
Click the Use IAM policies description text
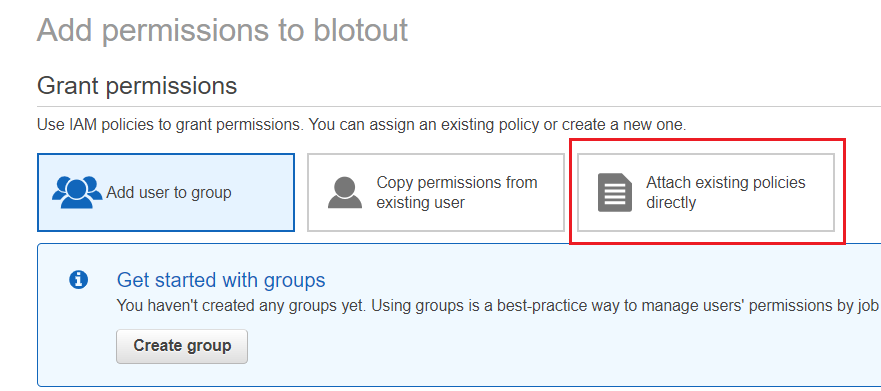[362, 125]
